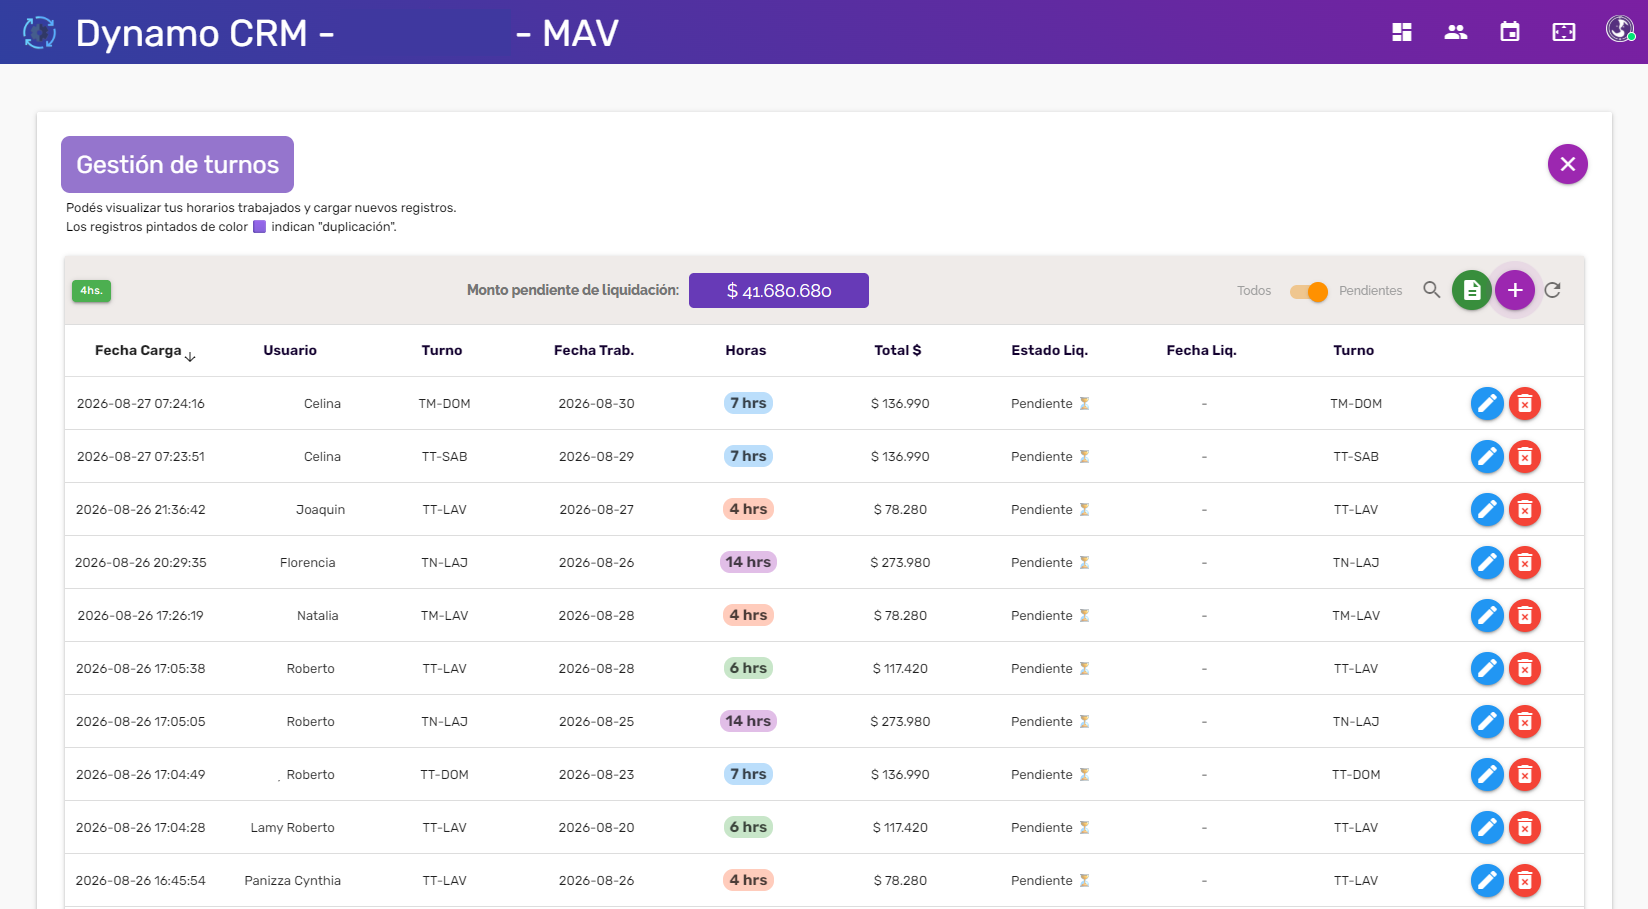Export records with green document button
Image resolution: width=1648 pixels, height=909 pixels.
1472,290
